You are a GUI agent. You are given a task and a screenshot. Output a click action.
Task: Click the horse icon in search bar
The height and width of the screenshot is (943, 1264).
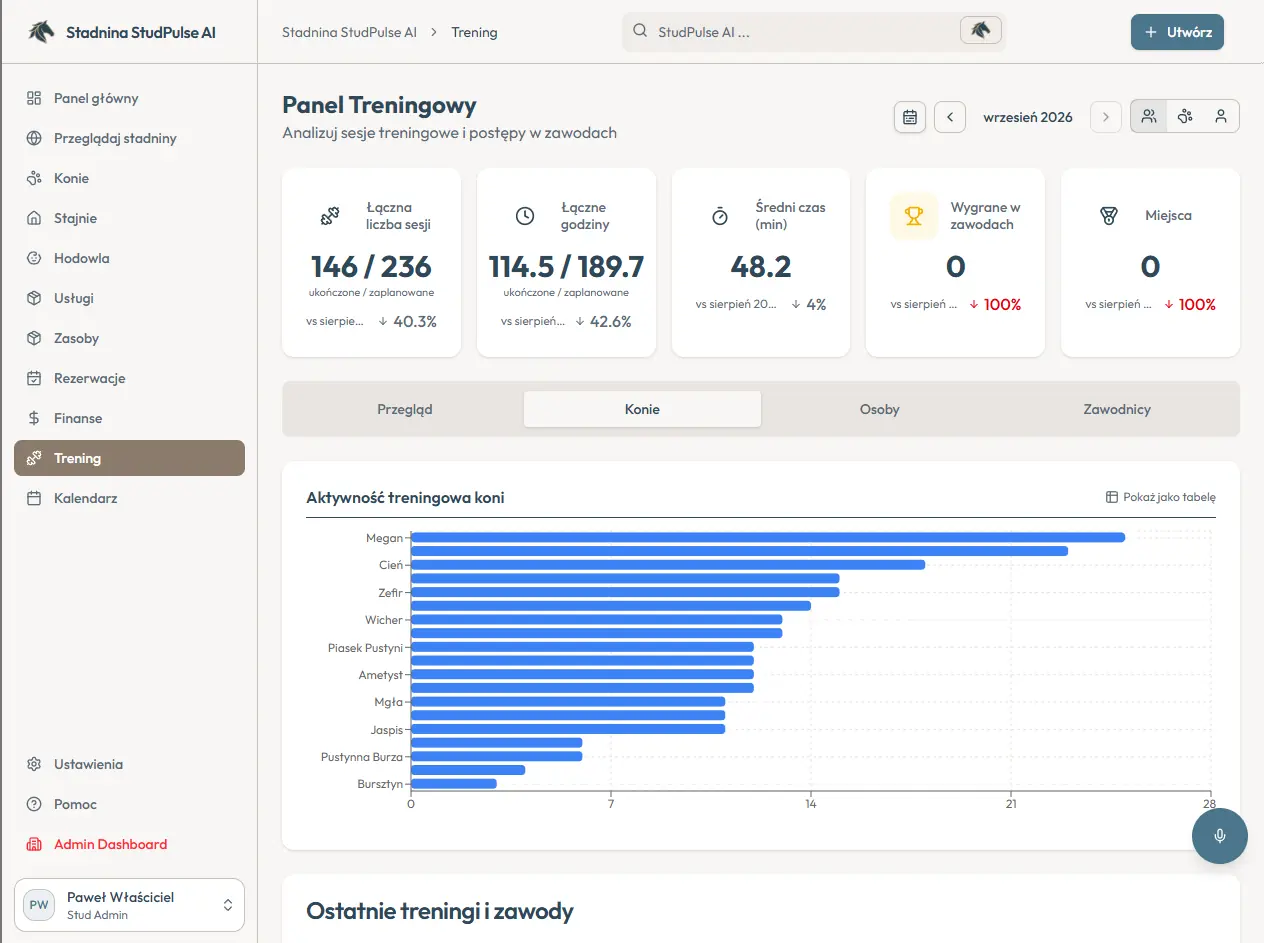(x=980, y=31)
